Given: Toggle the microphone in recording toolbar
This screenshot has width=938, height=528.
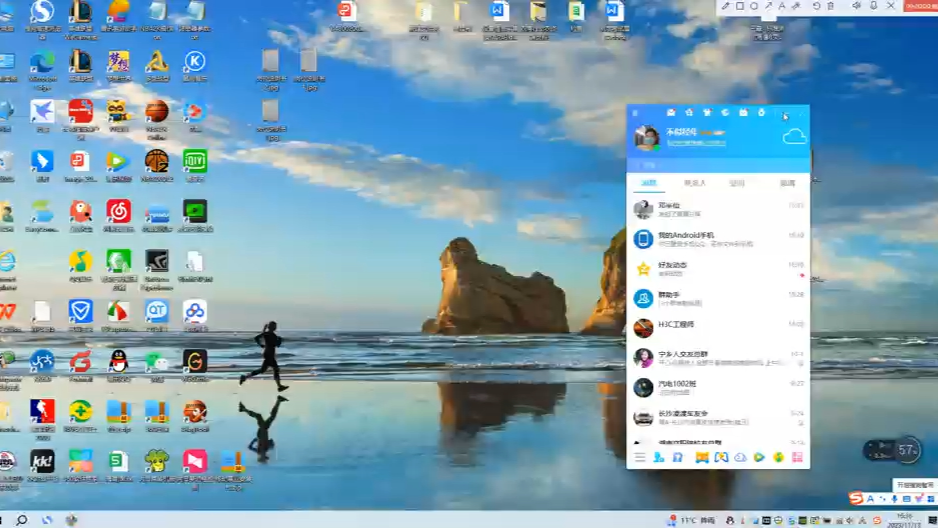Looking at the screenshot, I should [x=873, y=5].
